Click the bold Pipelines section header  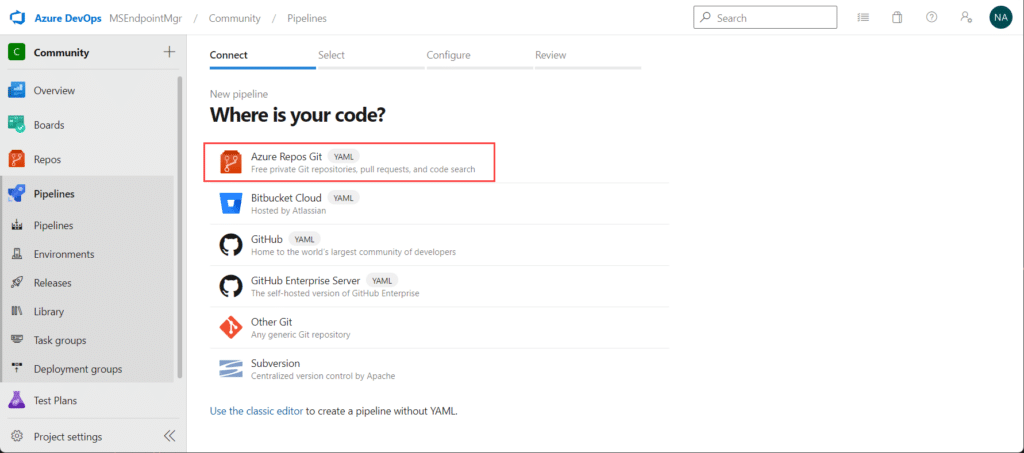54,194
